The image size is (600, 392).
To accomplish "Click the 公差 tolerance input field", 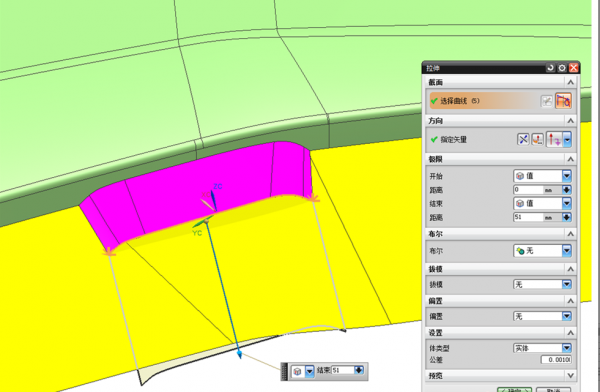I will (x=556, y=359).
